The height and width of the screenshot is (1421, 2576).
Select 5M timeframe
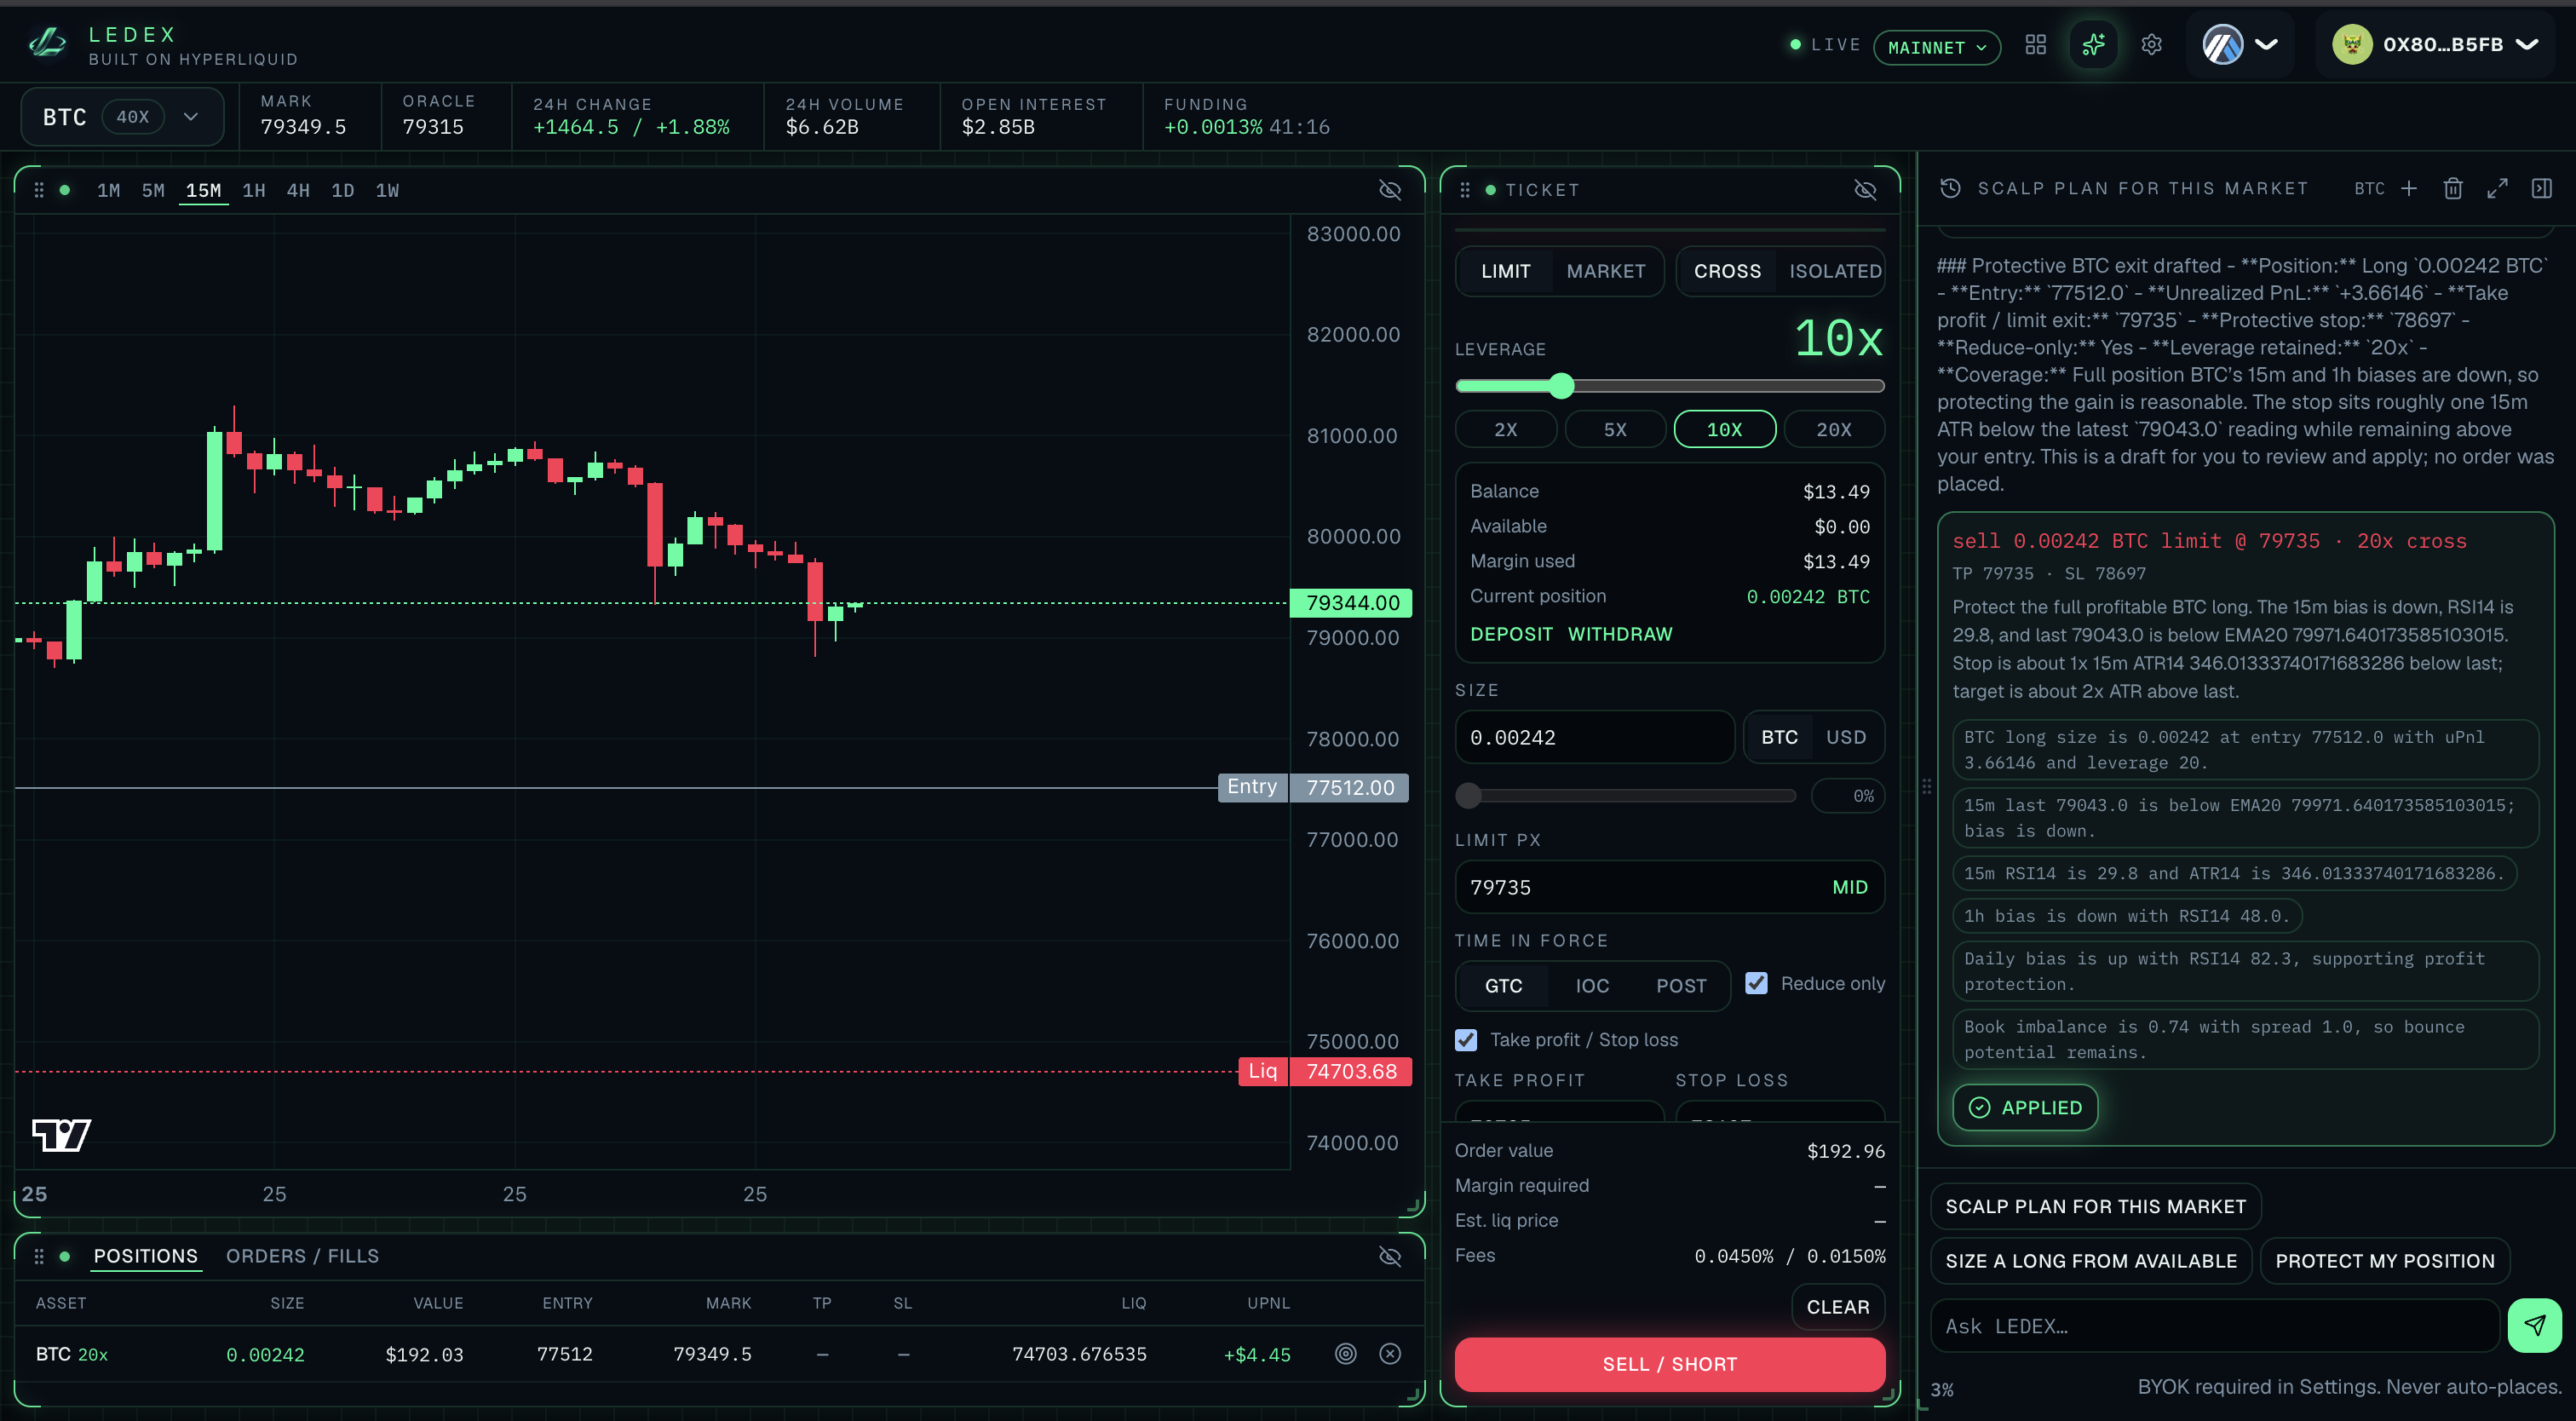(153, 190)
